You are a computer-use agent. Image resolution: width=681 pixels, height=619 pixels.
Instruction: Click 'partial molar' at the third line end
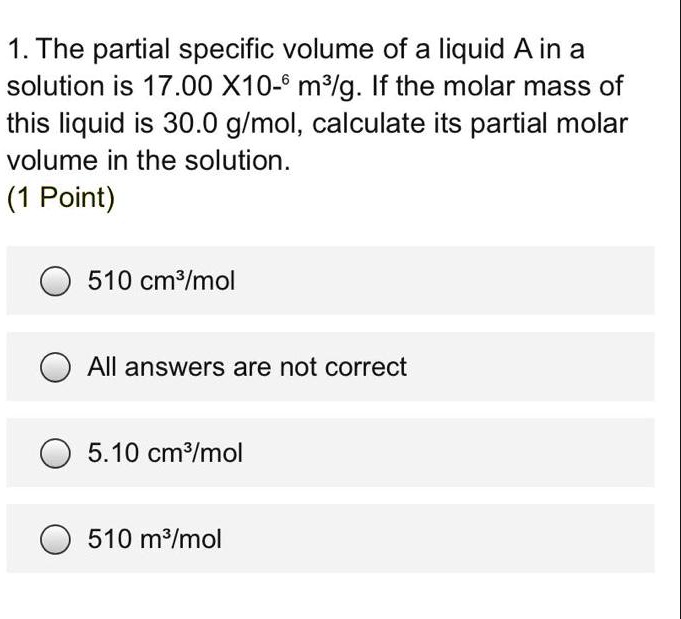point(549,124)
